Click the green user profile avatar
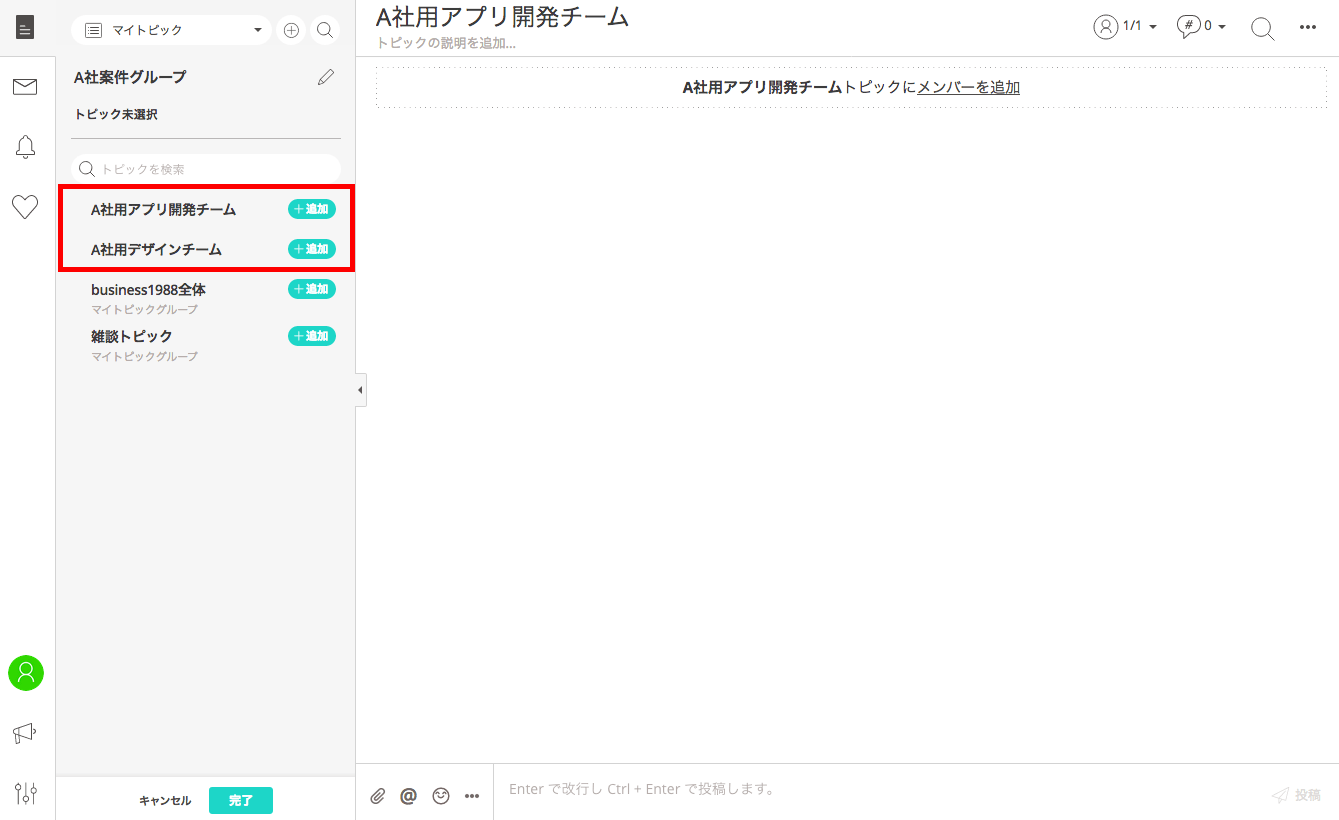The height and width of the screenshot is (820, 1339). click(x=26, y=673)
